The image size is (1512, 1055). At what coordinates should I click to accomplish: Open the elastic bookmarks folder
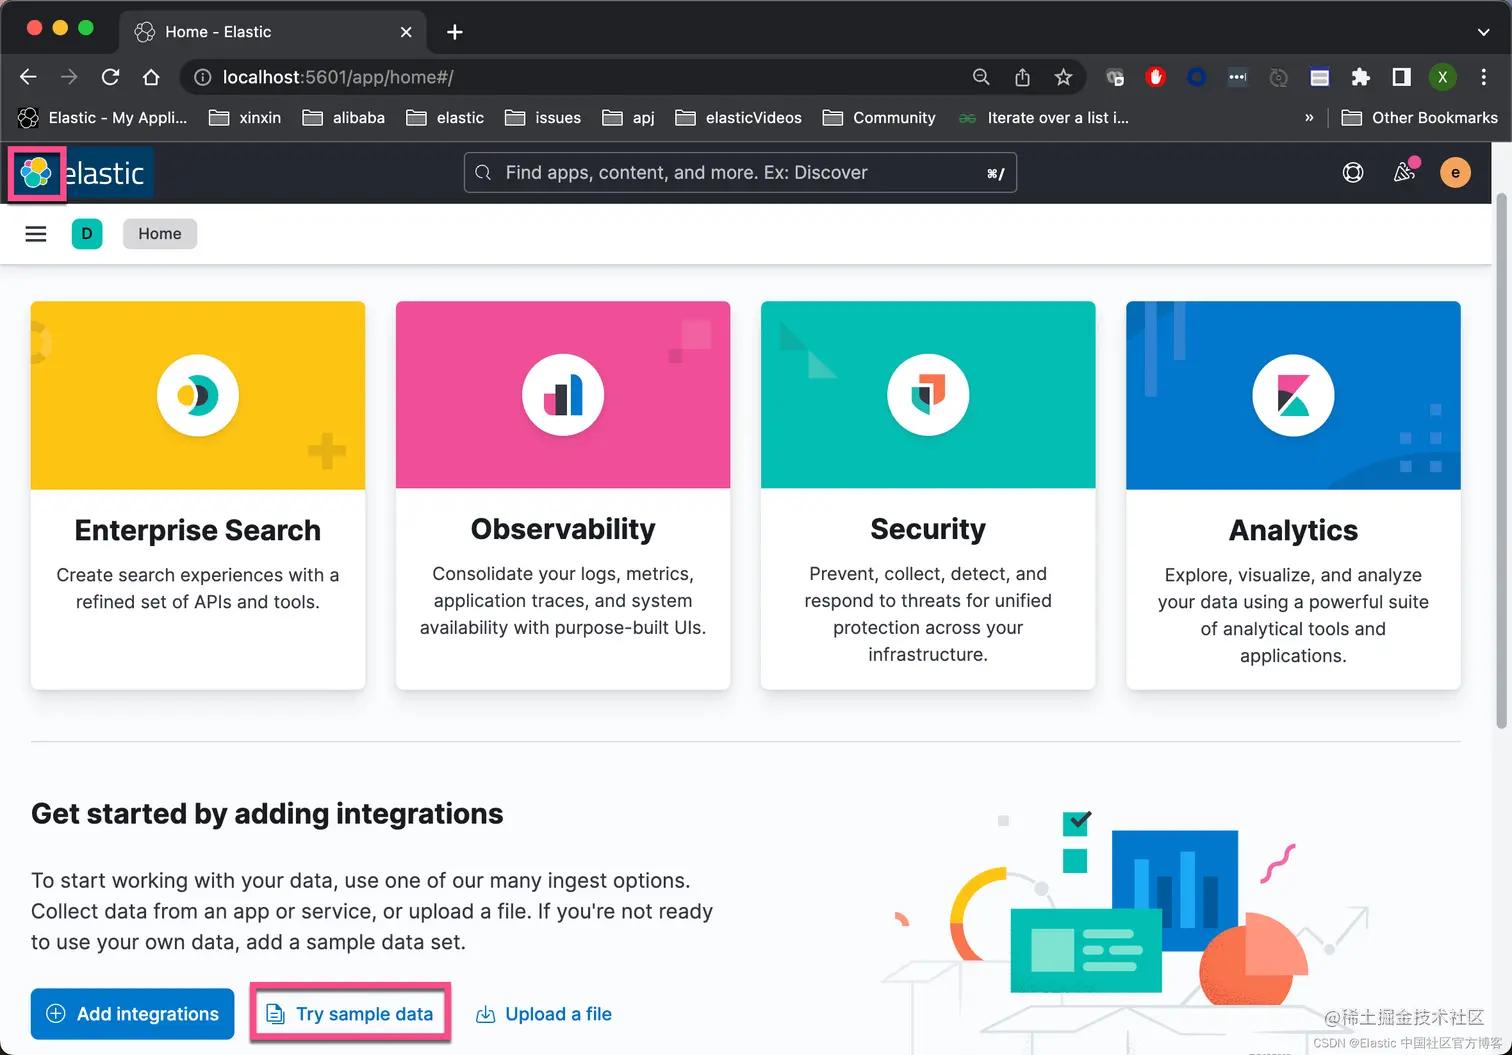coord(445,118)
